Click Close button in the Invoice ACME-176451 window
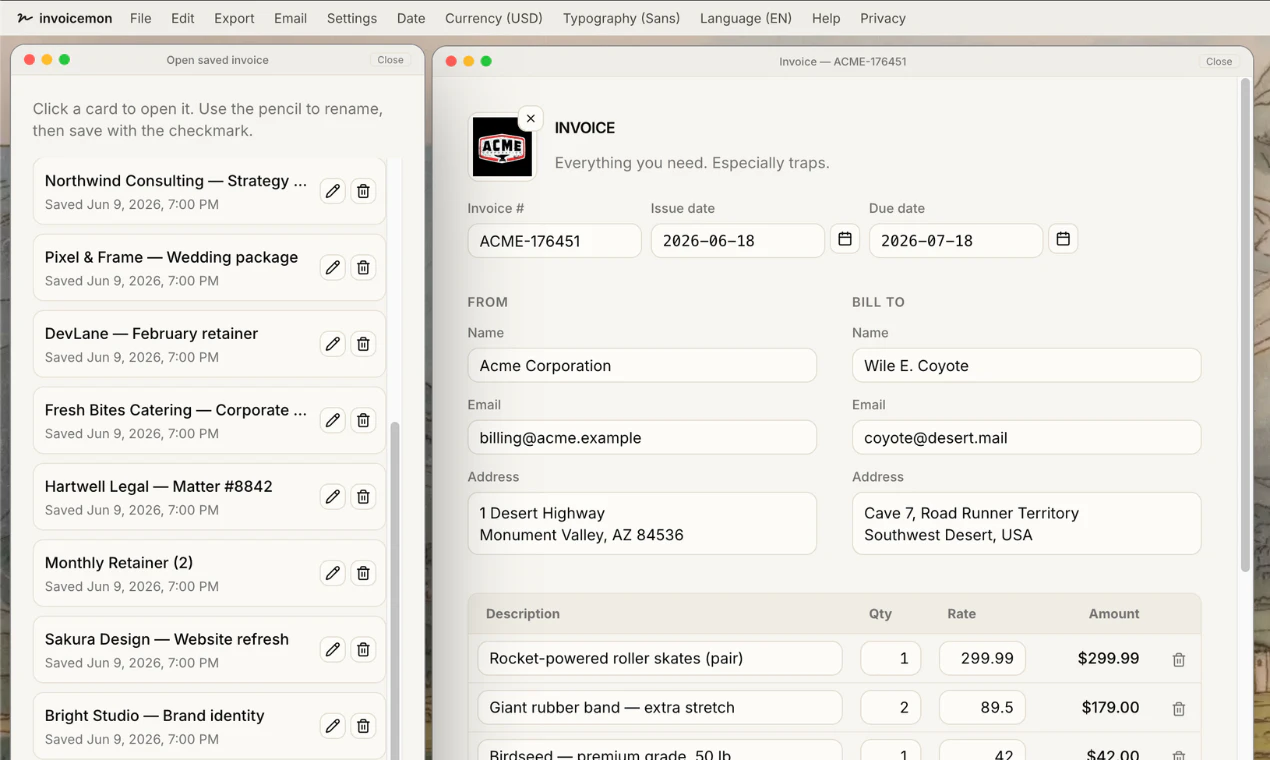 point(1219,61)
